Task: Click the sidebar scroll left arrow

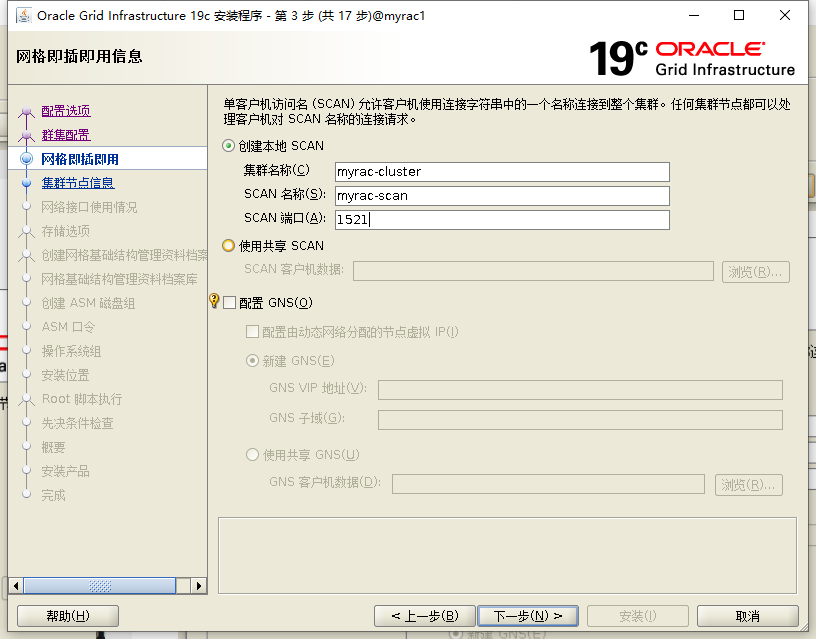Action: coord(16,586)
